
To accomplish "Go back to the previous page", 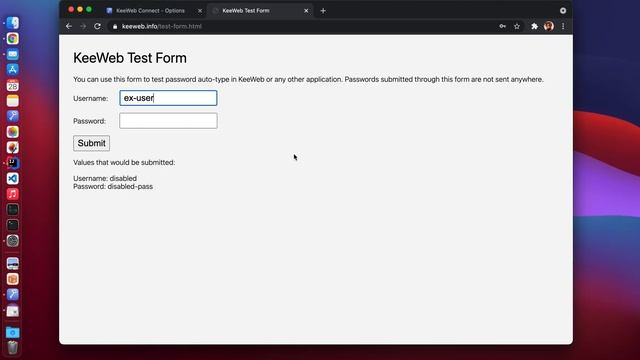I will [x=69, y=26].
